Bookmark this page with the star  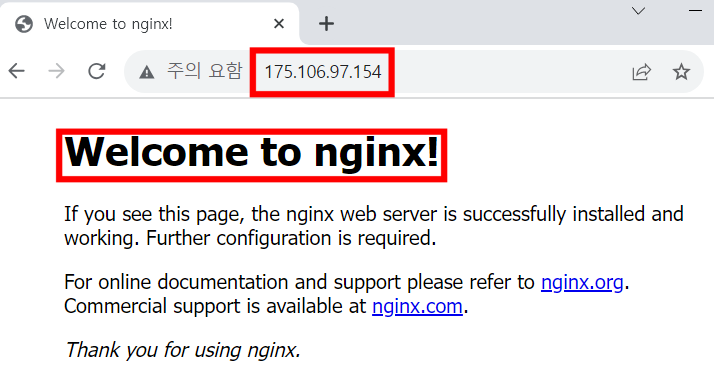point(681,72)
